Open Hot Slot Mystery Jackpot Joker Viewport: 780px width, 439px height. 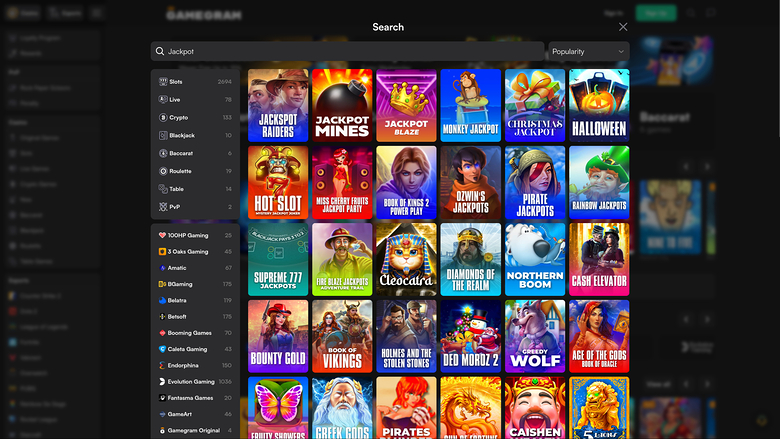tap(278, 182)
